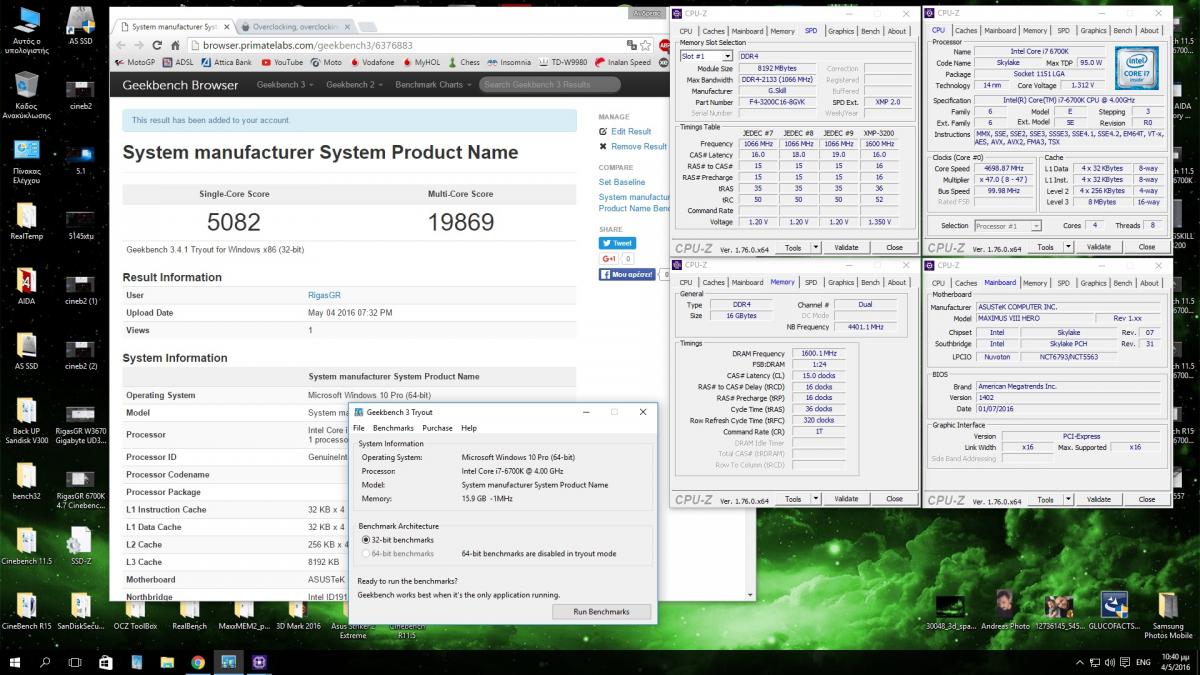Screen dimensions: 1200x675
Task: Switch to Graphics tab in SPD CPU-Z window
Action: [x=841, y=31]
